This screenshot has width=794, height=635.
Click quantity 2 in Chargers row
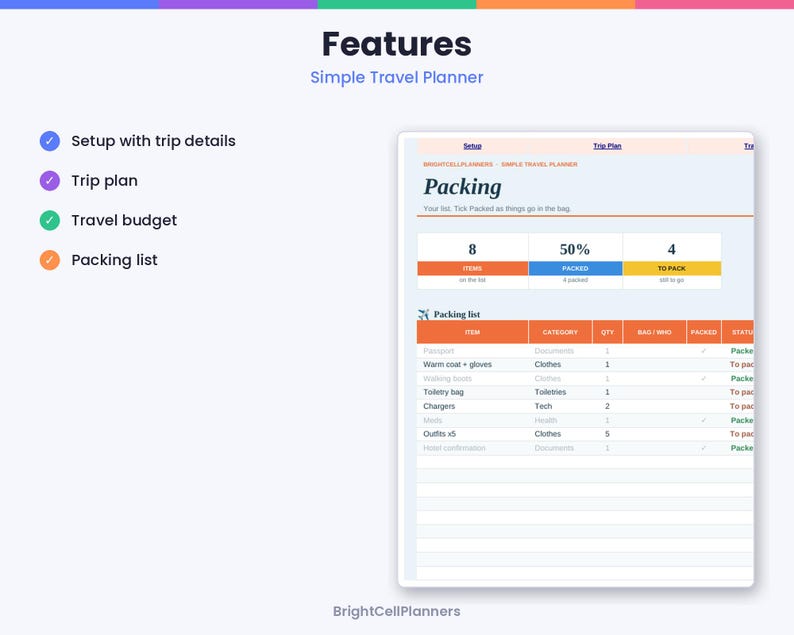[x=607, y=406]
